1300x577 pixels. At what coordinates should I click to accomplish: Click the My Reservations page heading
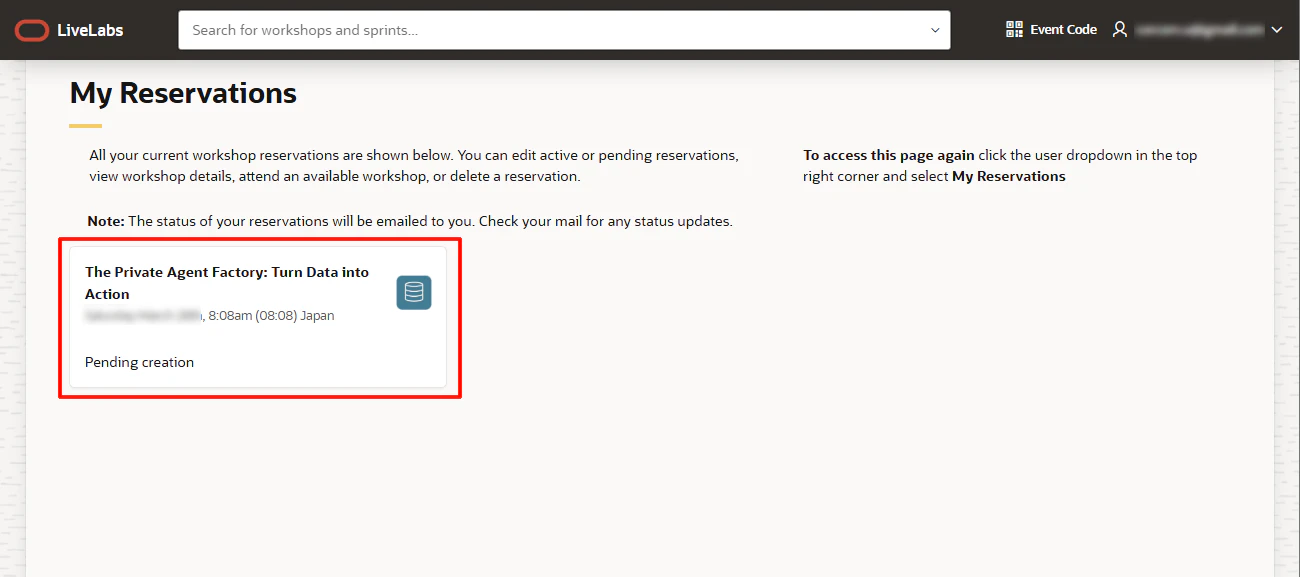[183, 93]
